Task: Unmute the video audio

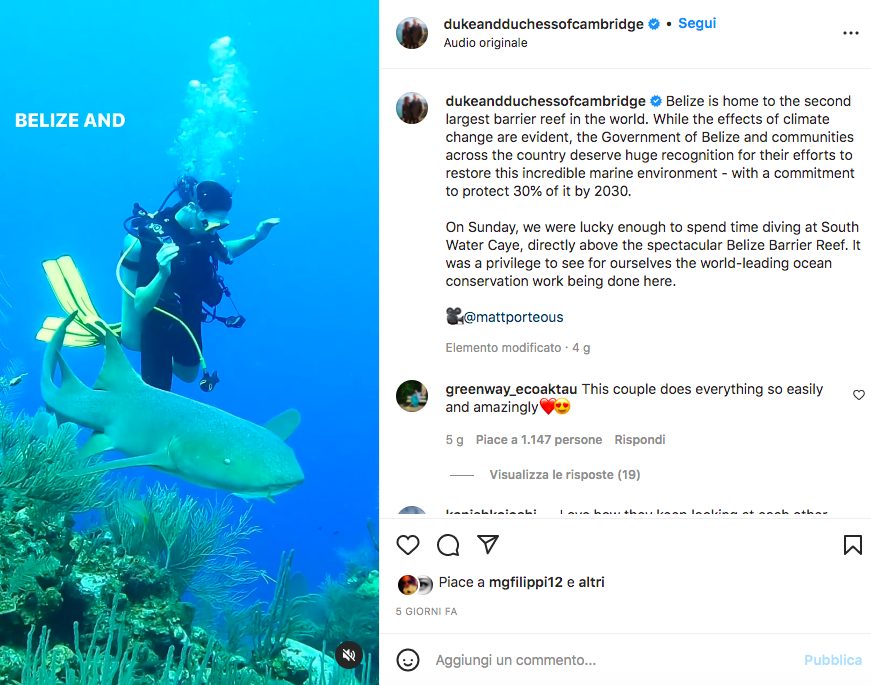Action: [x=348, y=655]
